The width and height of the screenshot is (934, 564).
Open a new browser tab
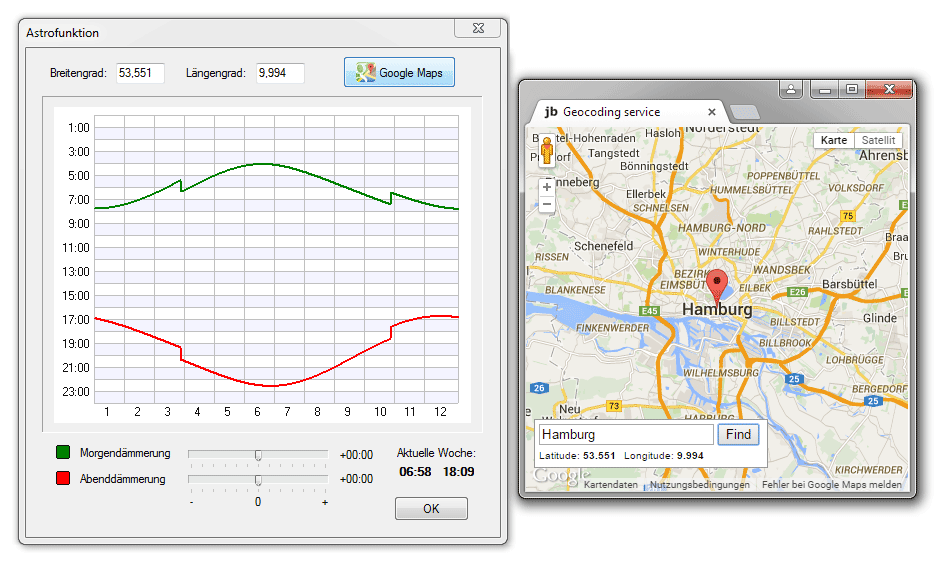click(x=745, y=112)
